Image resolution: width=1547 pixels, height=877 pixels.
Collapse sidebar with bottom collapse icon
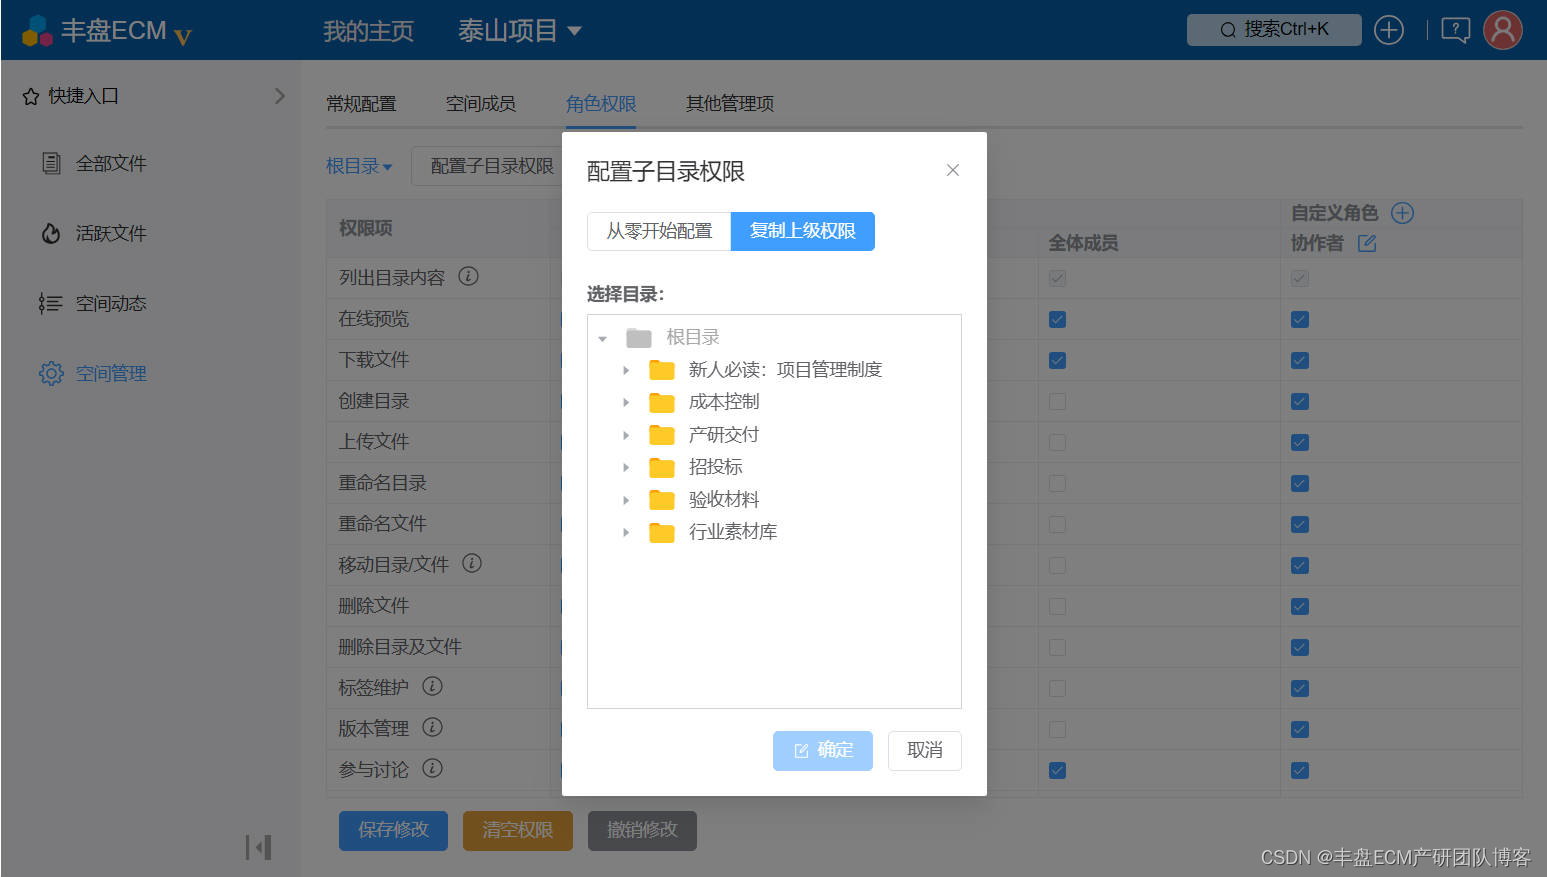[x=259, y=848]
